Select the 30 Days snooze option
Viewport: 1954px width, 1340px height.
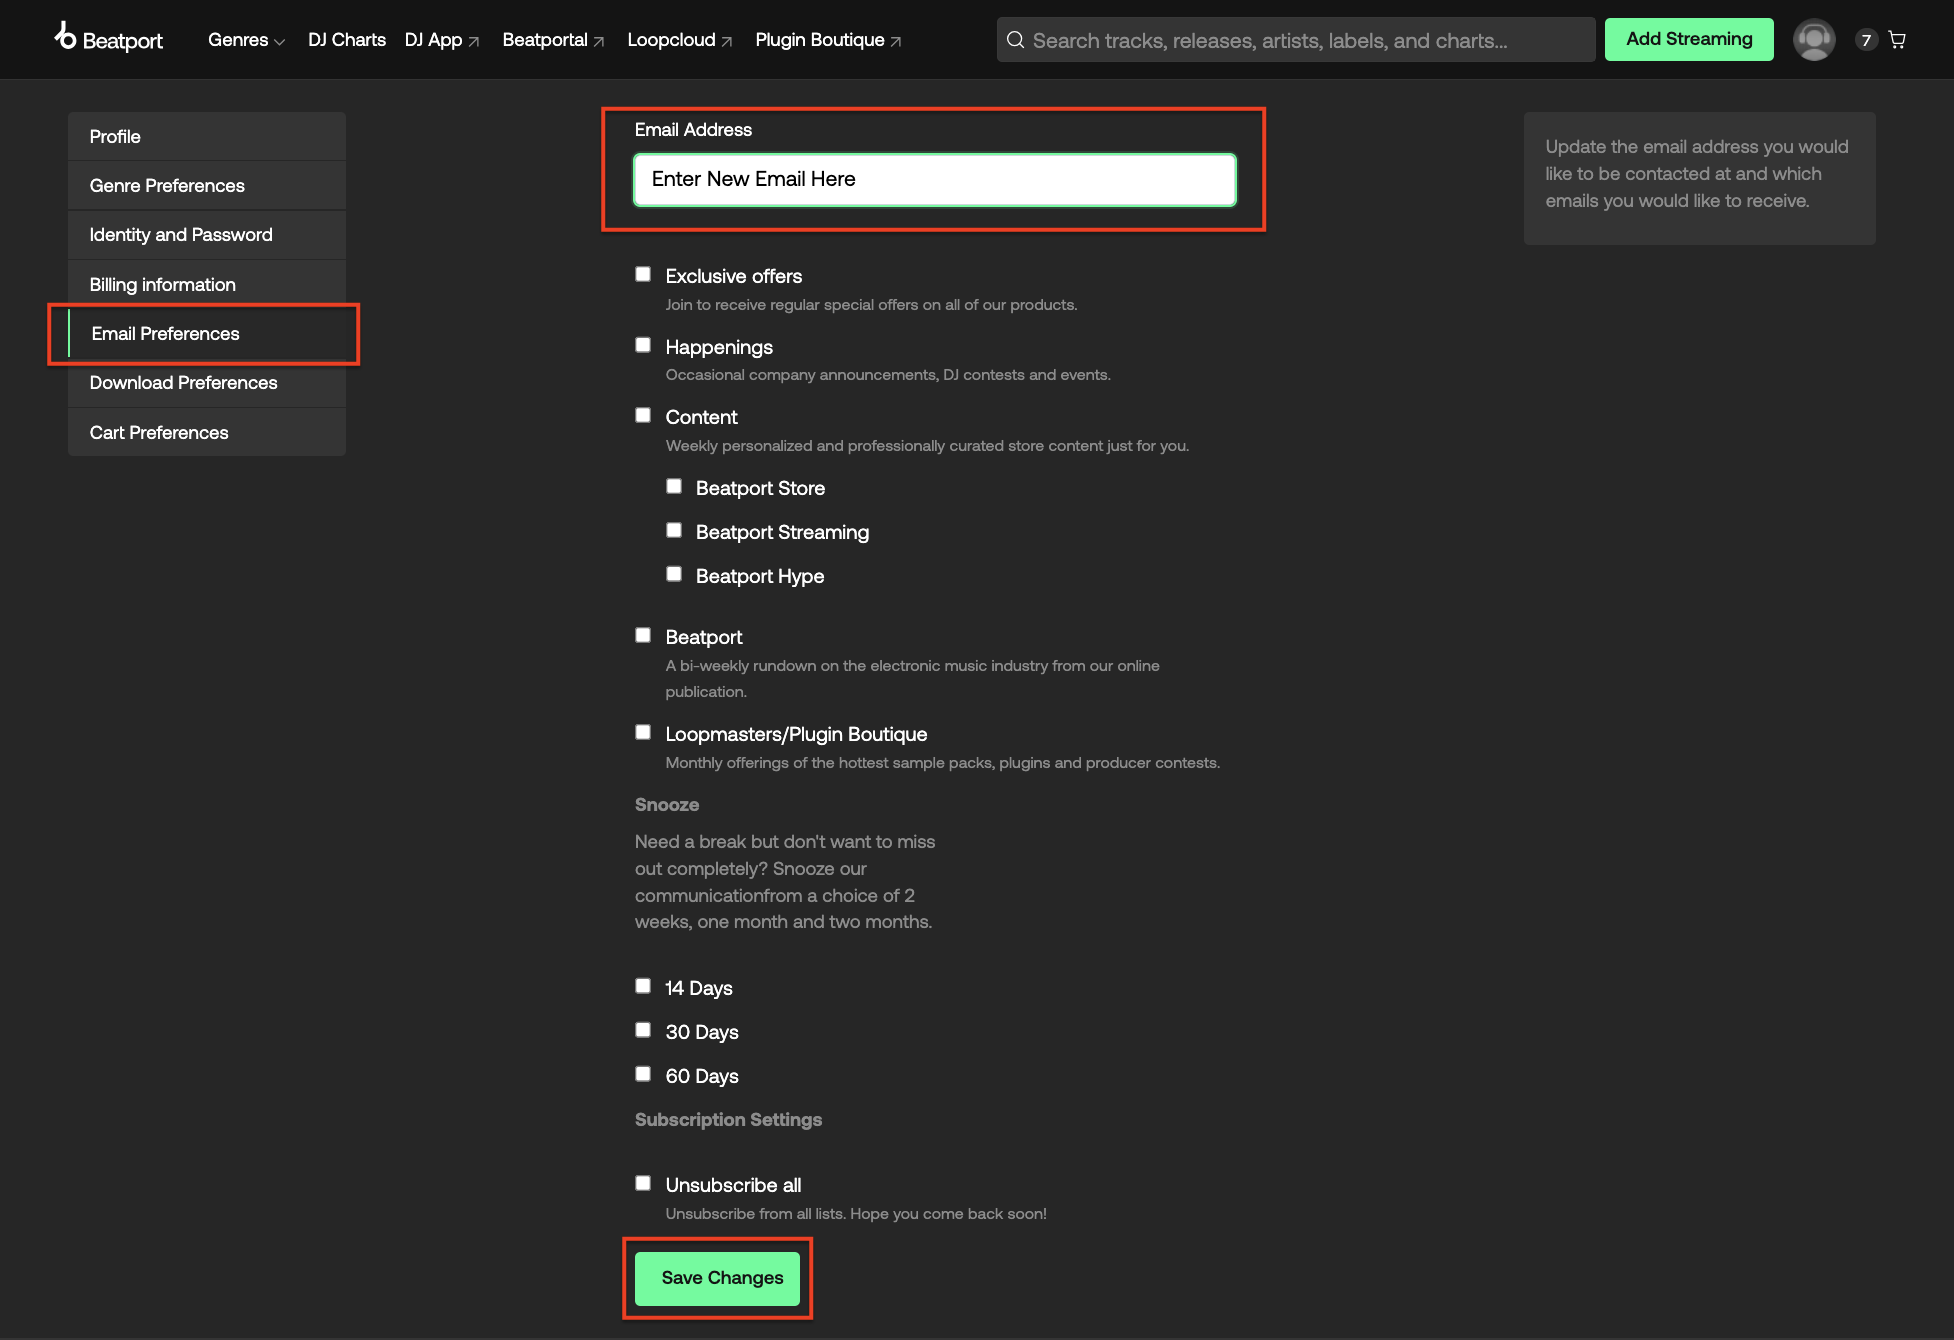coord(643,1030)
